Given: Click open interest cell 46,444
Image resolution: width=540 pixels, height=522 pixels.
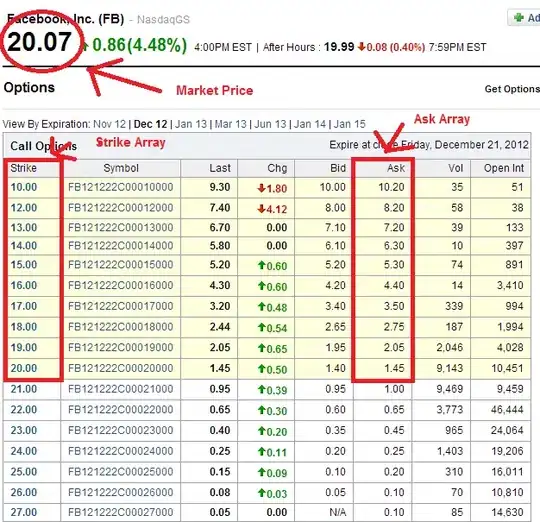Looking at the screenshot, I should click(x=507, y=409).
